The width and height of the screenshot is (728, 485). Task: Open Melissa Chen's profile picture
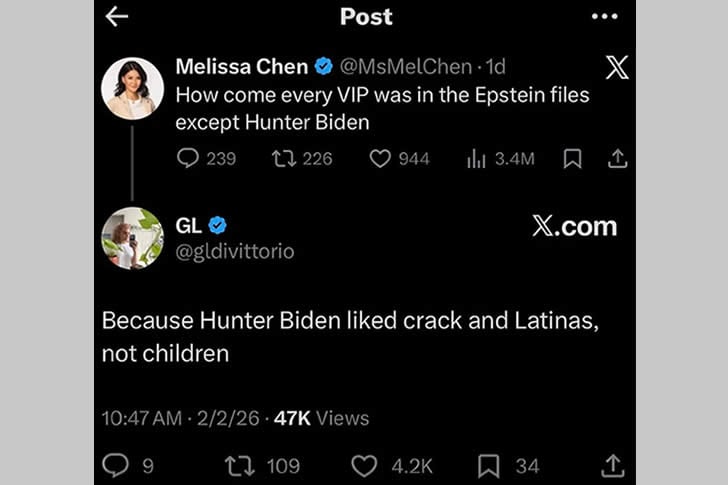tap(132, 89)
